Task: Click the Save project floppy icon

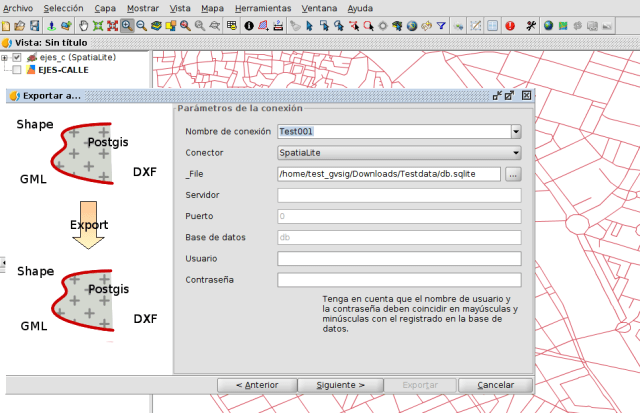Action: pos(33,24)
